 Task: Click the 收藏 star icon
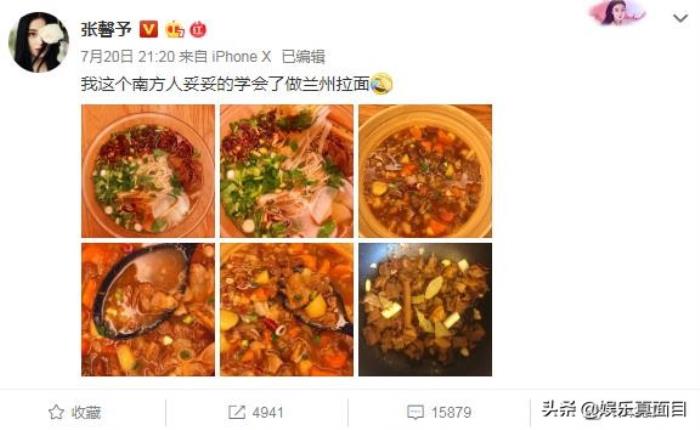pyautogui.click(x=56, y=412)
